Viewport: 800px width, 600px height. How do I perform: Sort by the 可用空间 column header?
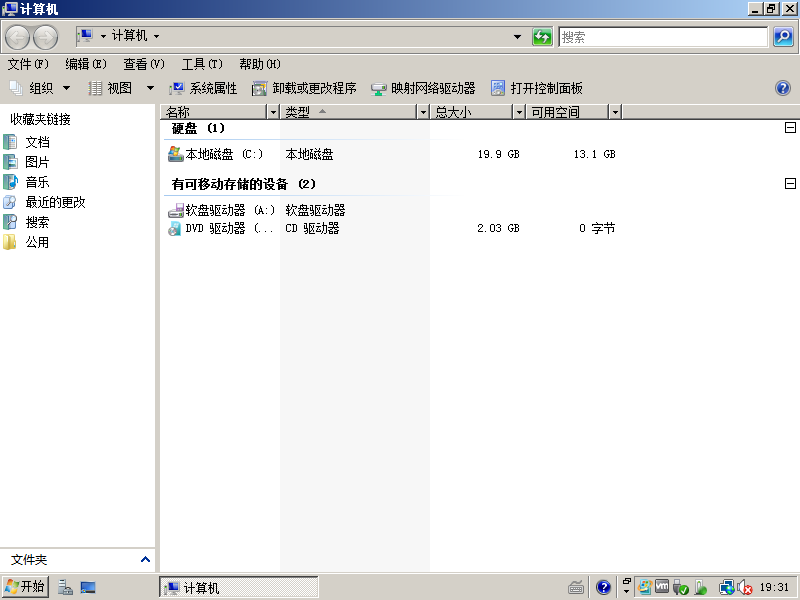coord(568,112)
